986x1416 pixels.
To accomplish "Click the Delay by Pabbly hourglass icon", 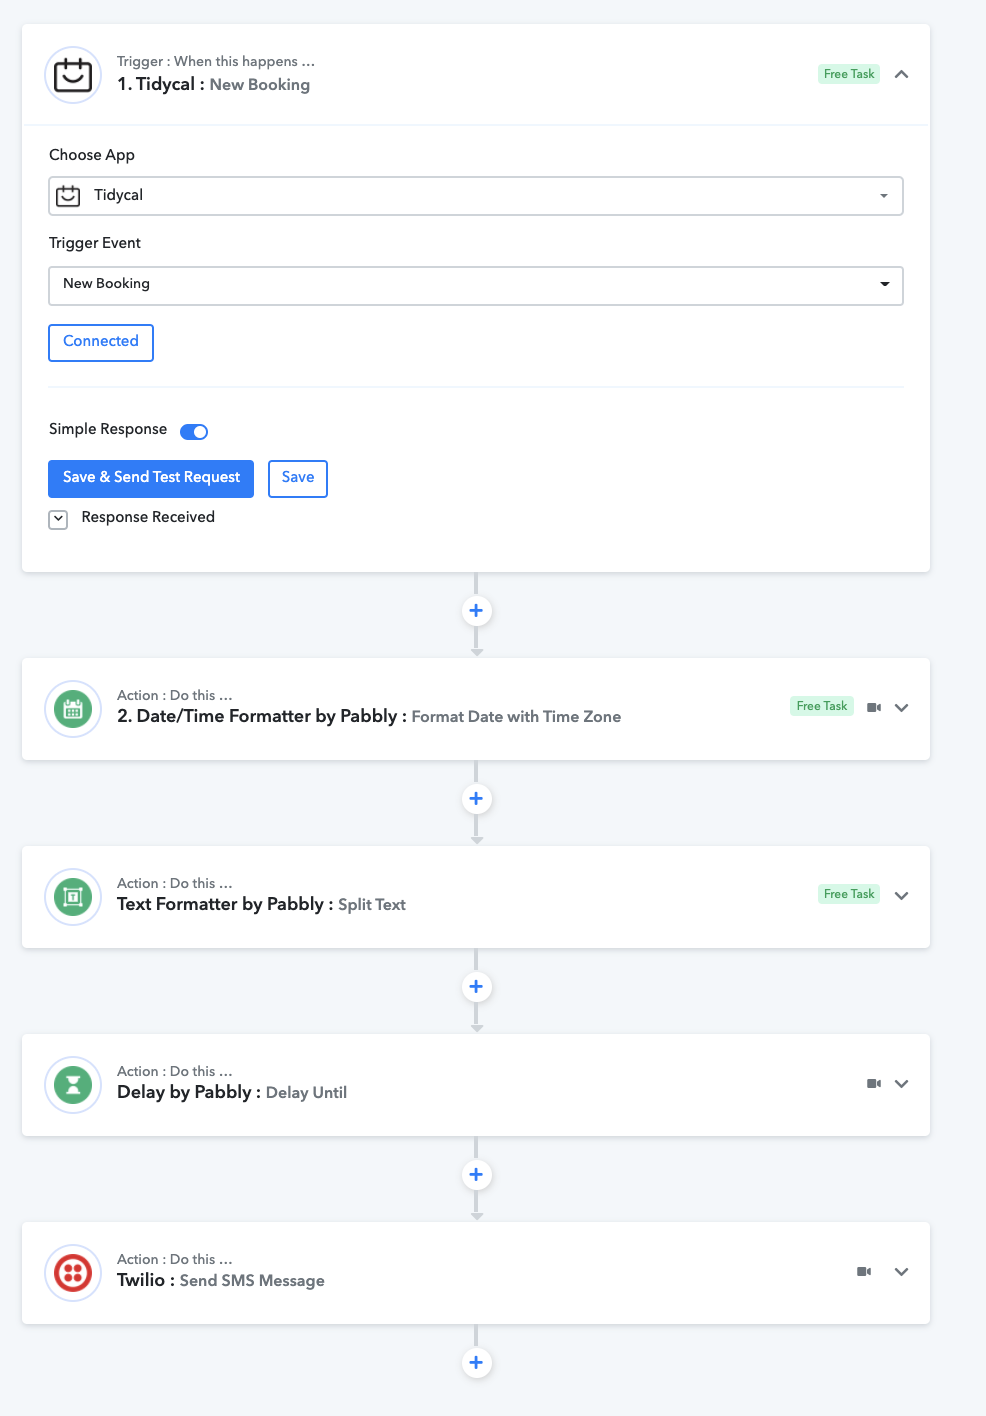I will (x=73, y=1085).
